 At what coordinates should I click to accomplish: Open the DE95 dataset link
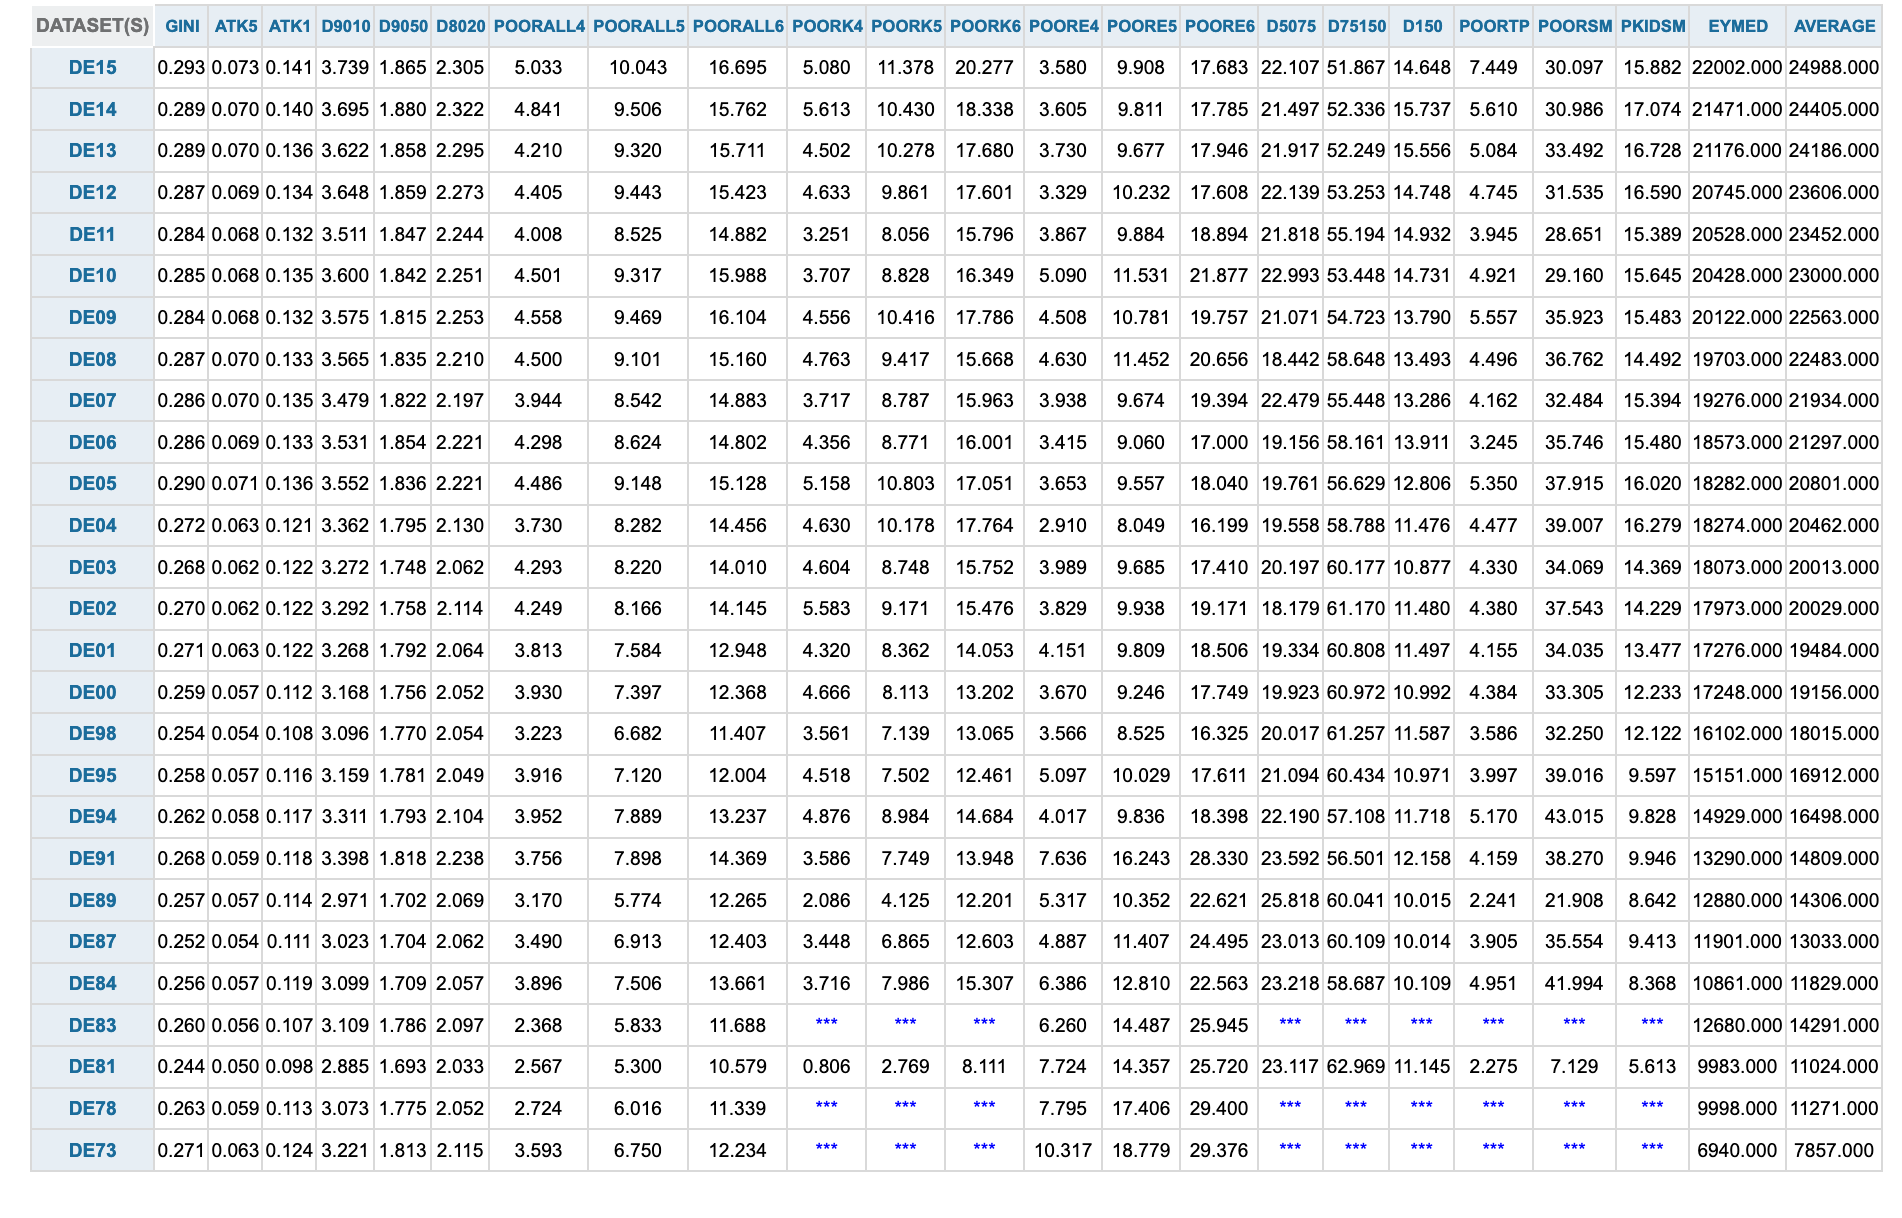tap(92, 775)
